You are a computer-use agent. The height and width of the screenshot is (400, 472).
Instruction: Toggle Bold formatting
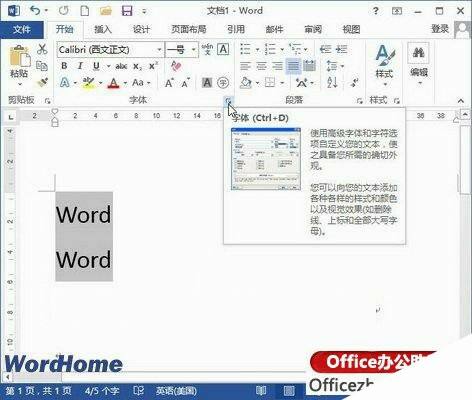[x=64, y=66]
